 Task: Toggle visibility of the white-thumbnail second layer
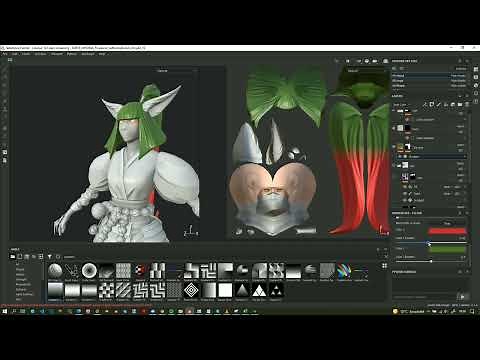click(x=394, y=128)
